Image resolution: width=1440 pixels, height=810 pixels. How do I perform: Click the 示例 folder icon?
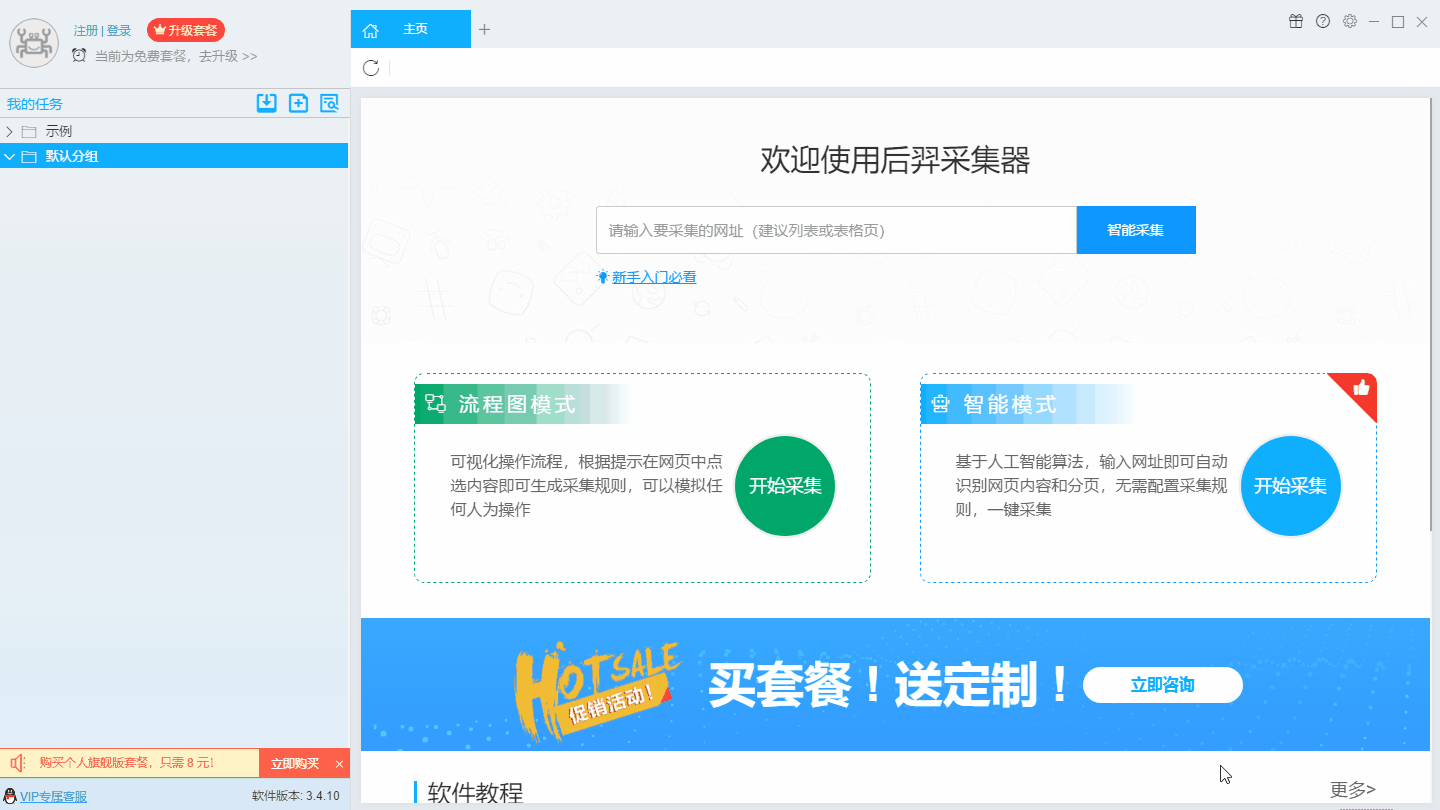29,131
